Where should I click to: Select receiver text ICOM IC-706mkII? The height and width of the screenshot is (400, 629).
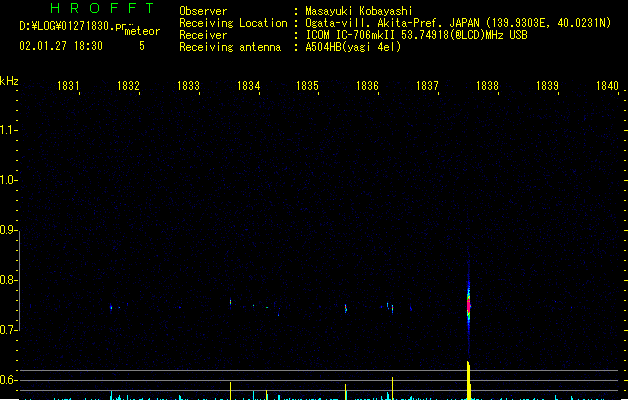pyautogui.click(x=350, y=35)
